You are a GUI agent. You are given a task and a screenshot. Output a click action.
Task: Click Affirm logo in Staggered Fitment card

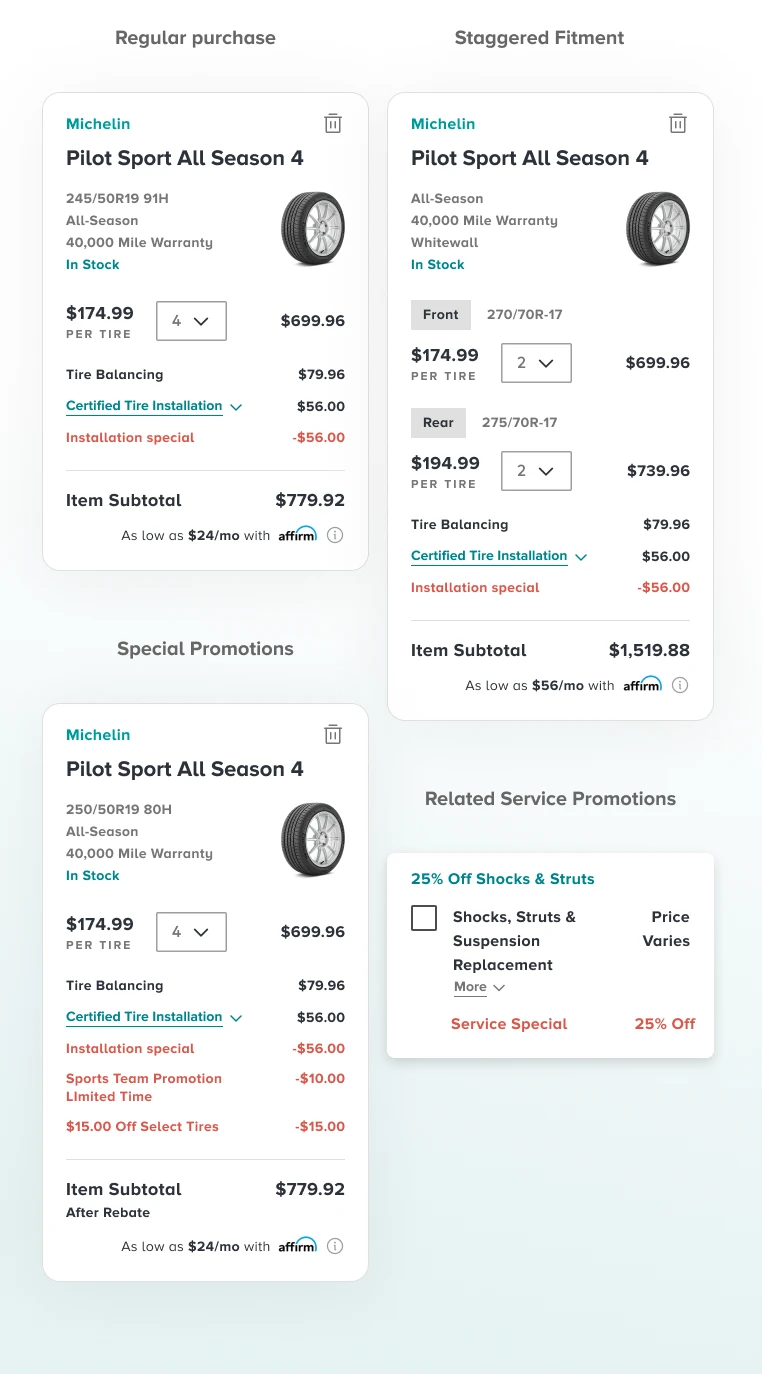tap(642, 685)
